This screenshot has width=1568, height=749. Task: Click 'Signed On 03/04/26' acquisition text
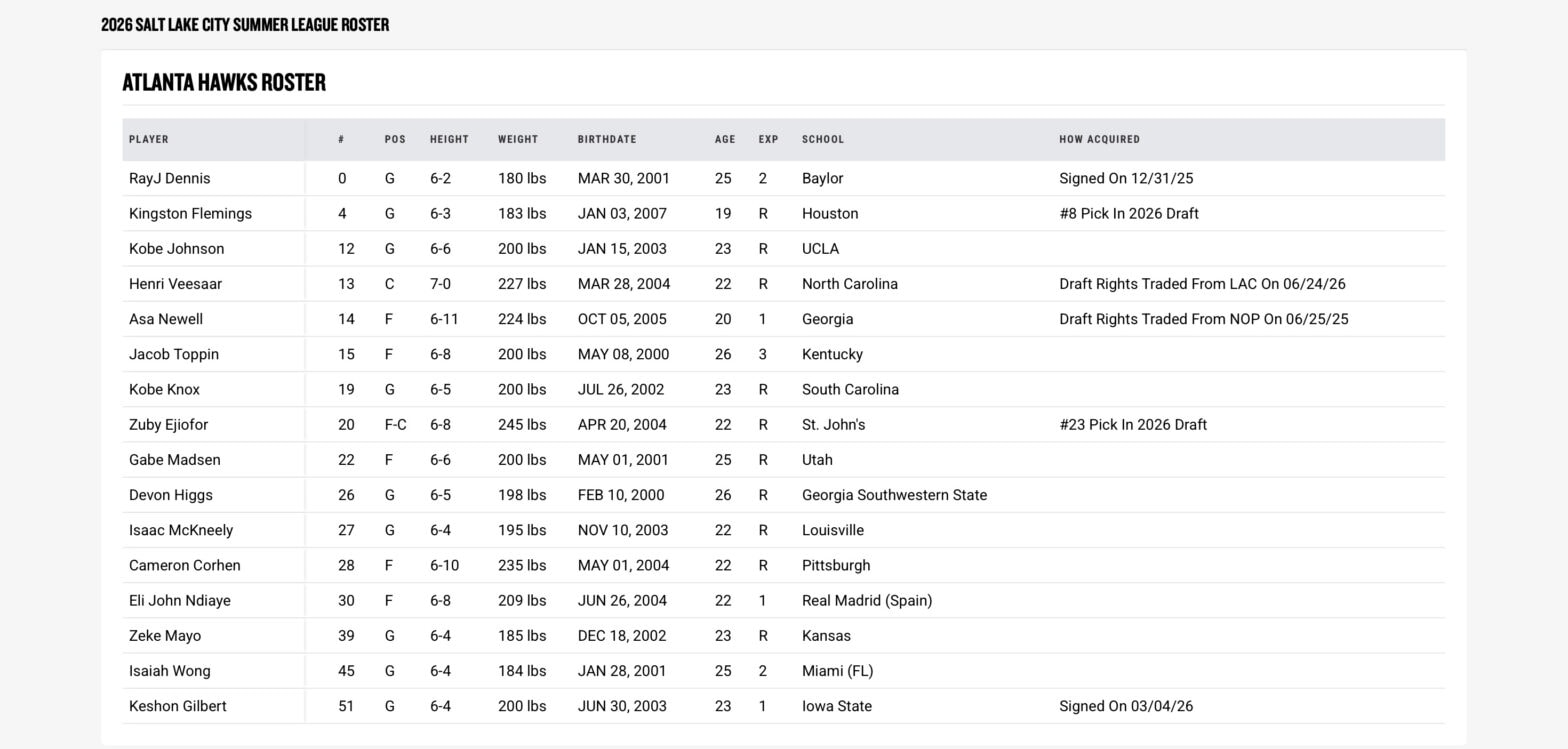pos(1126,706)
